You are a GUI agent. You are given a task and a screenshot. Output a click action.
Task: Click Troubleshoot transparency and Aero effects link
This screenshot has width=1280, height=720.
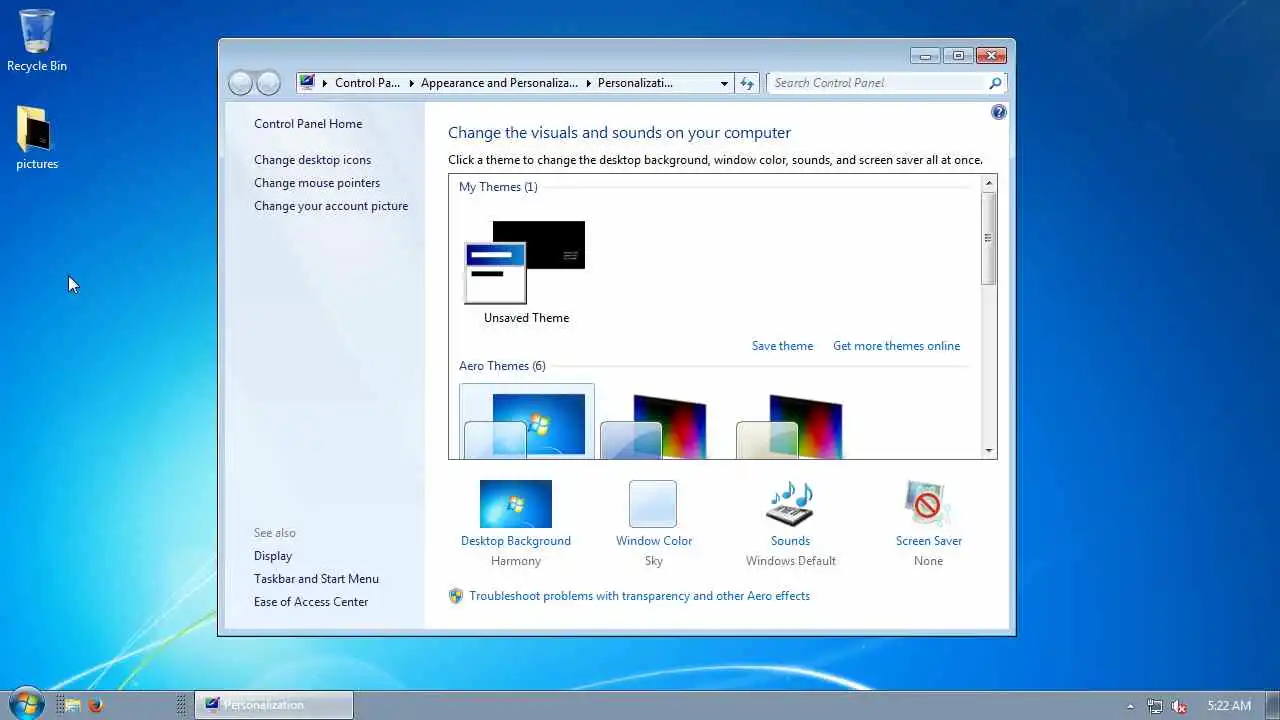(x=639, y=596)
